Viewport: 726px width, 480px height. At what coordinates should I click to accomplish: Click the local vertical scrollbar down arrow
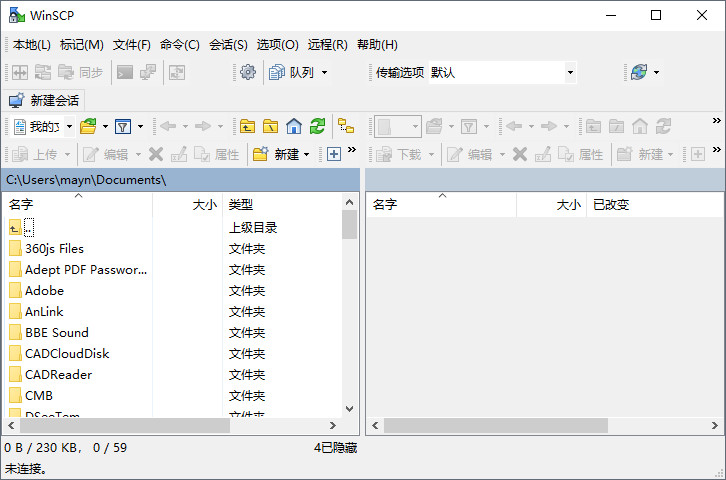pyautogui.click(x=350, y=409)
